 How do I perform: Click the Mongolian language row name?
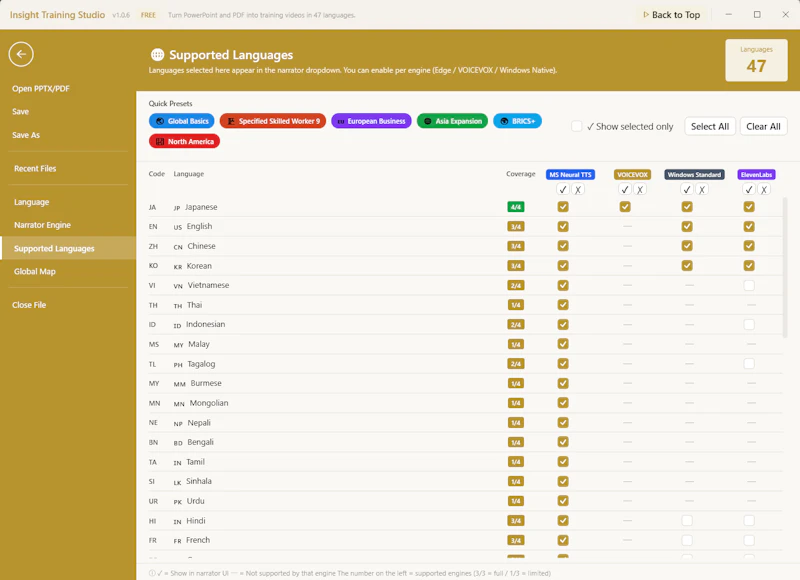(x=209, y=403)
